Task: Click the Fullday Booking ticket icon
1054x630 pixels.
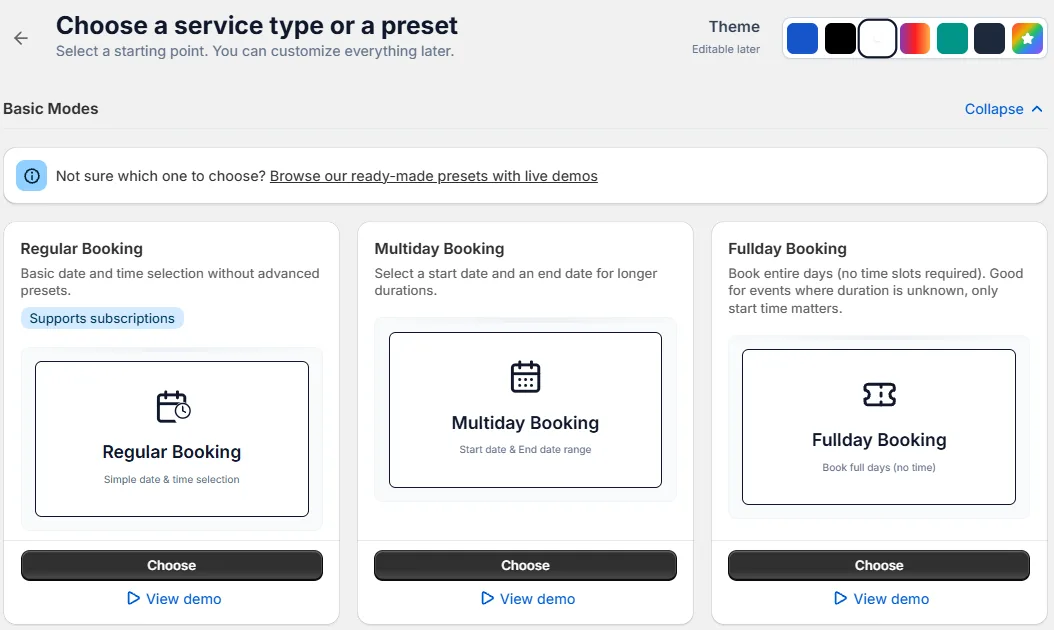Action: [x=879, y=395]
